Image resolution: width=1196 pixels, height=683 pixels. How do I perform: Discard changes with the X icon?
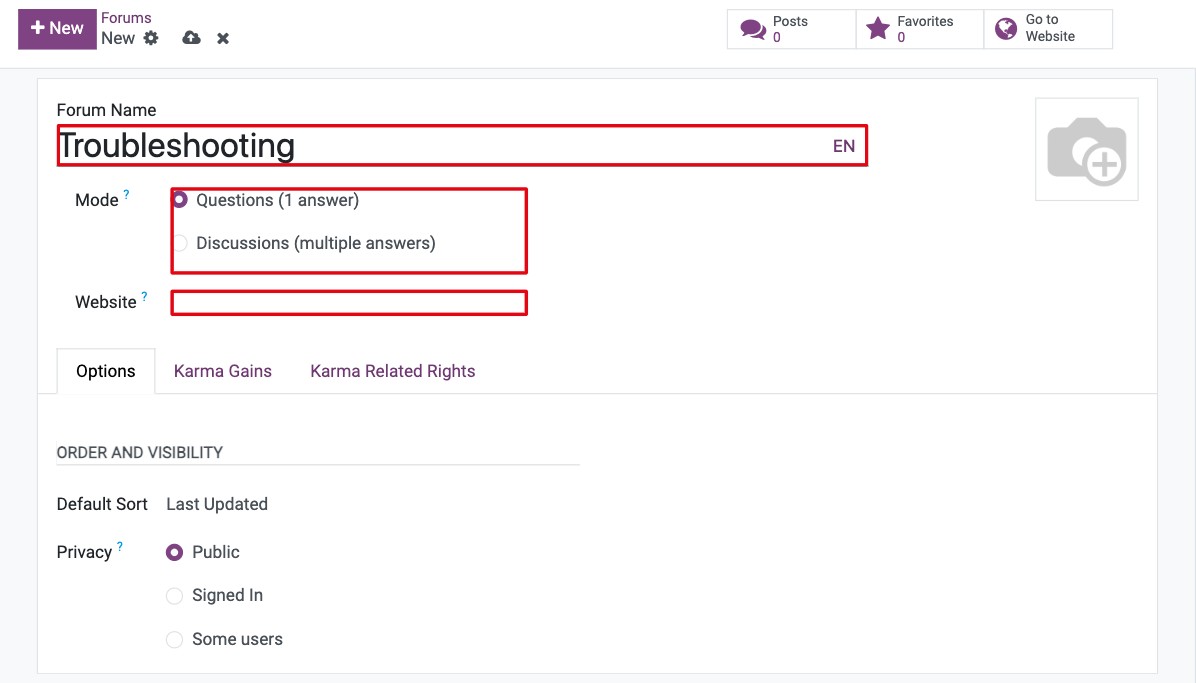[x=223, y=38]
